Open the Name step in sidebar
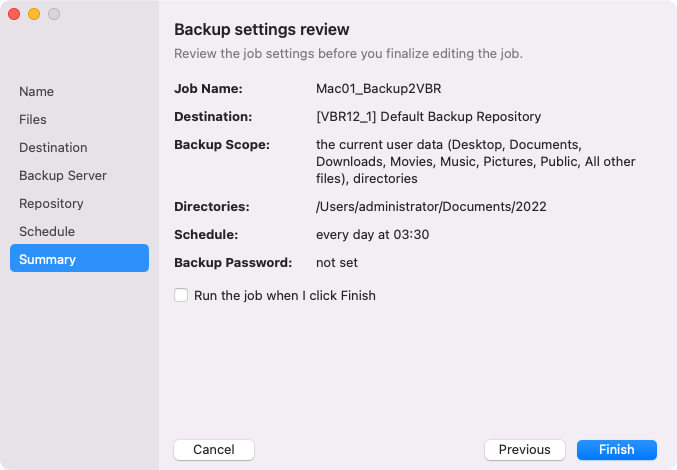This screenshot has height=470, width=677. [37, 91]
